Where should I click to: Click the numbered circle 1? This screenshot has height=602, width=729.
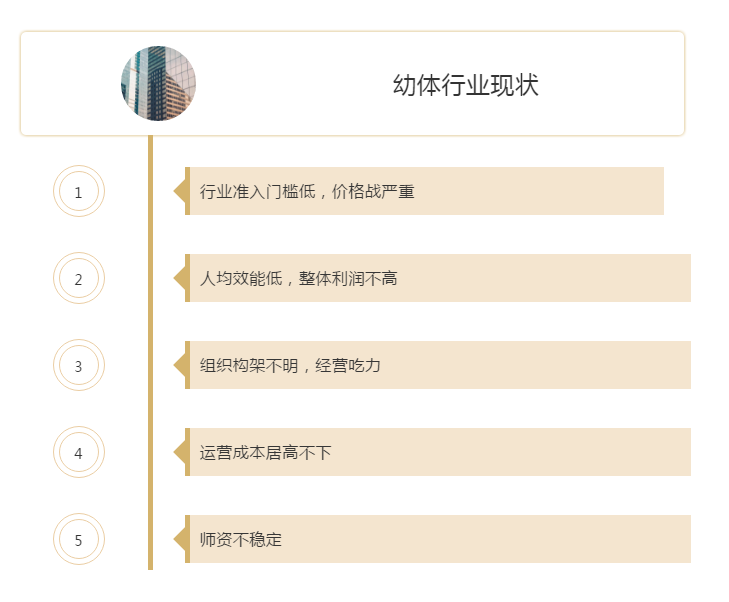(79, 192)
